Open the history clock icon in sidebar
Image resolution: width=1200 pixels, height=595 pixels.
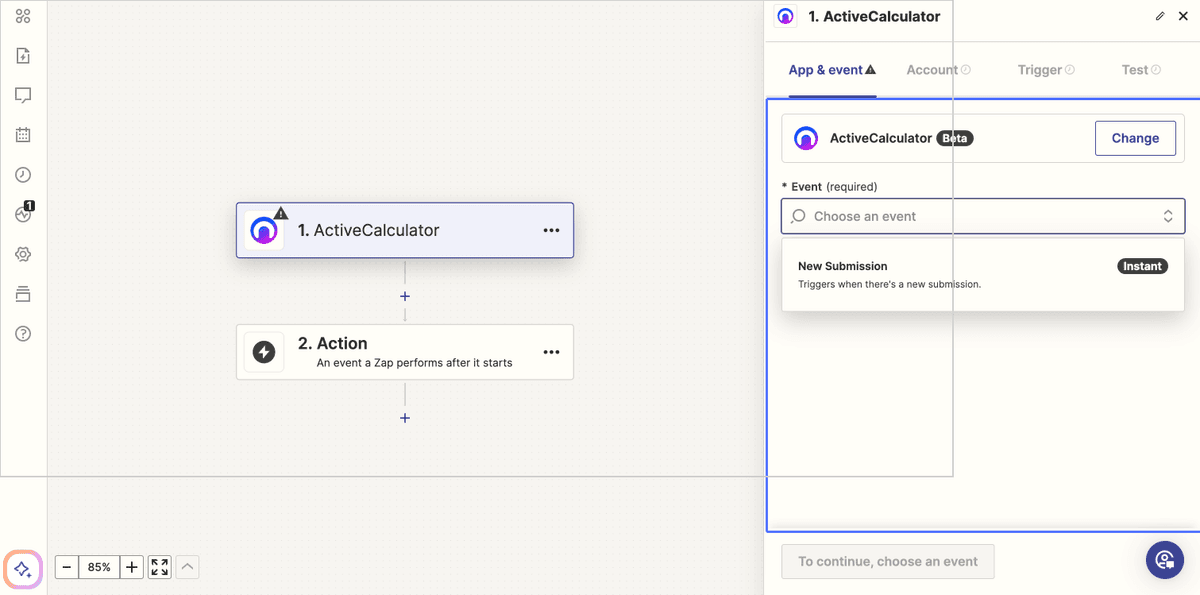click(x=23, y=175)
